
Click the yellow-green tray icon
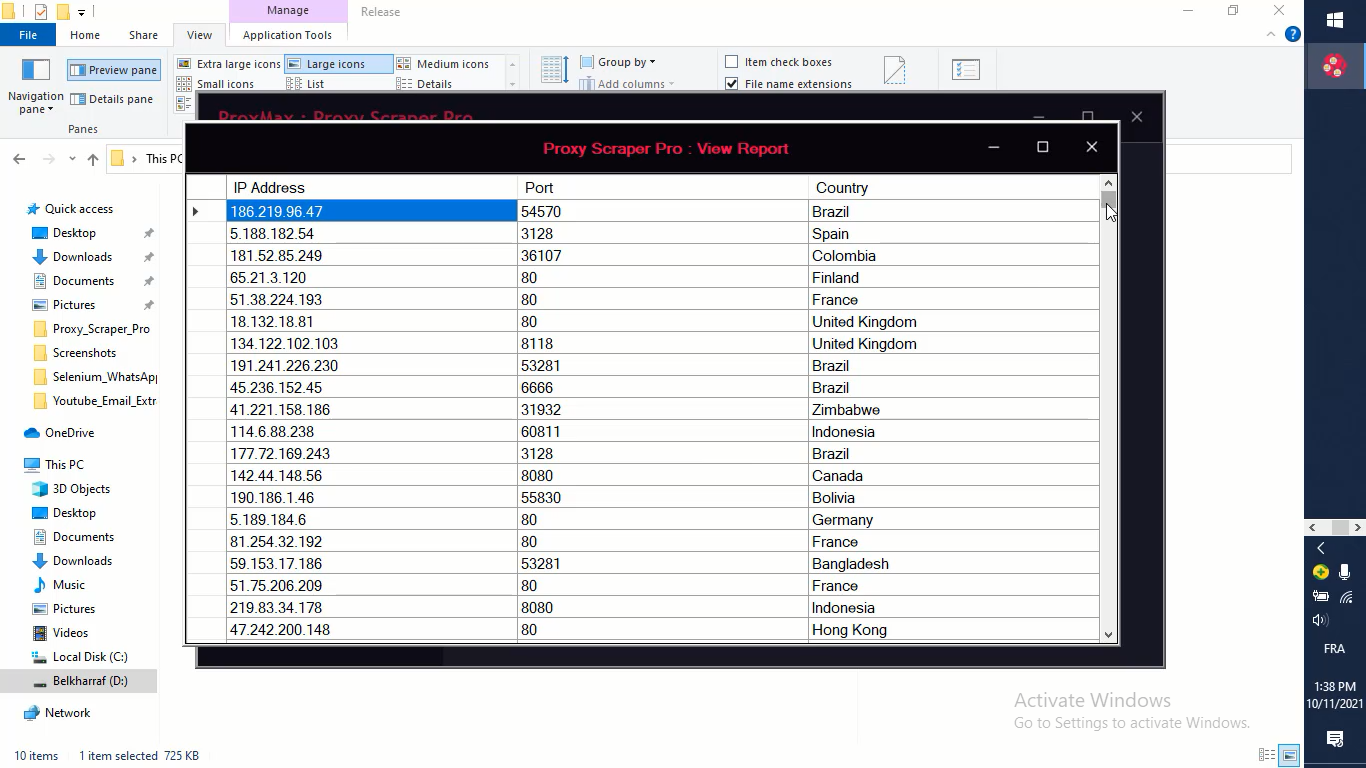(x=1321, y=572)
